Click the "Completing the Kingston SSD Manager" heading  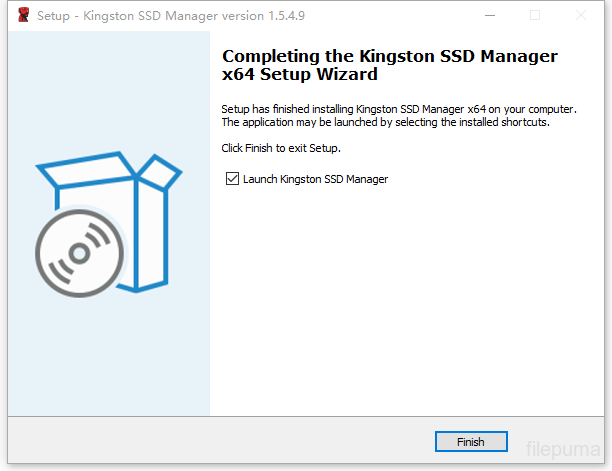click(390, 56)
